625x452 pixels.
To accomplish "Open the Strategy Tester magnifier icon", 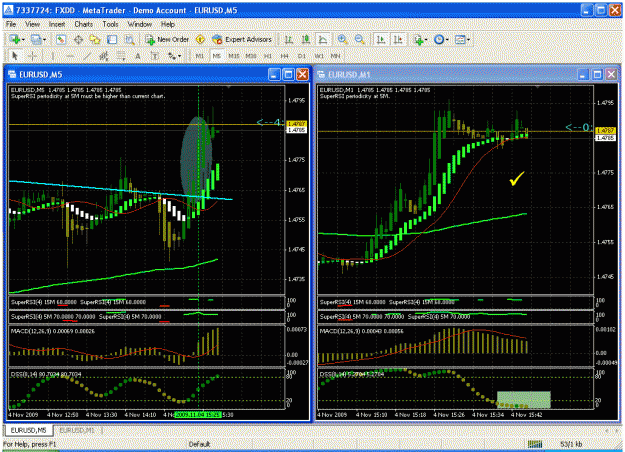I will (x=130, y=39).
